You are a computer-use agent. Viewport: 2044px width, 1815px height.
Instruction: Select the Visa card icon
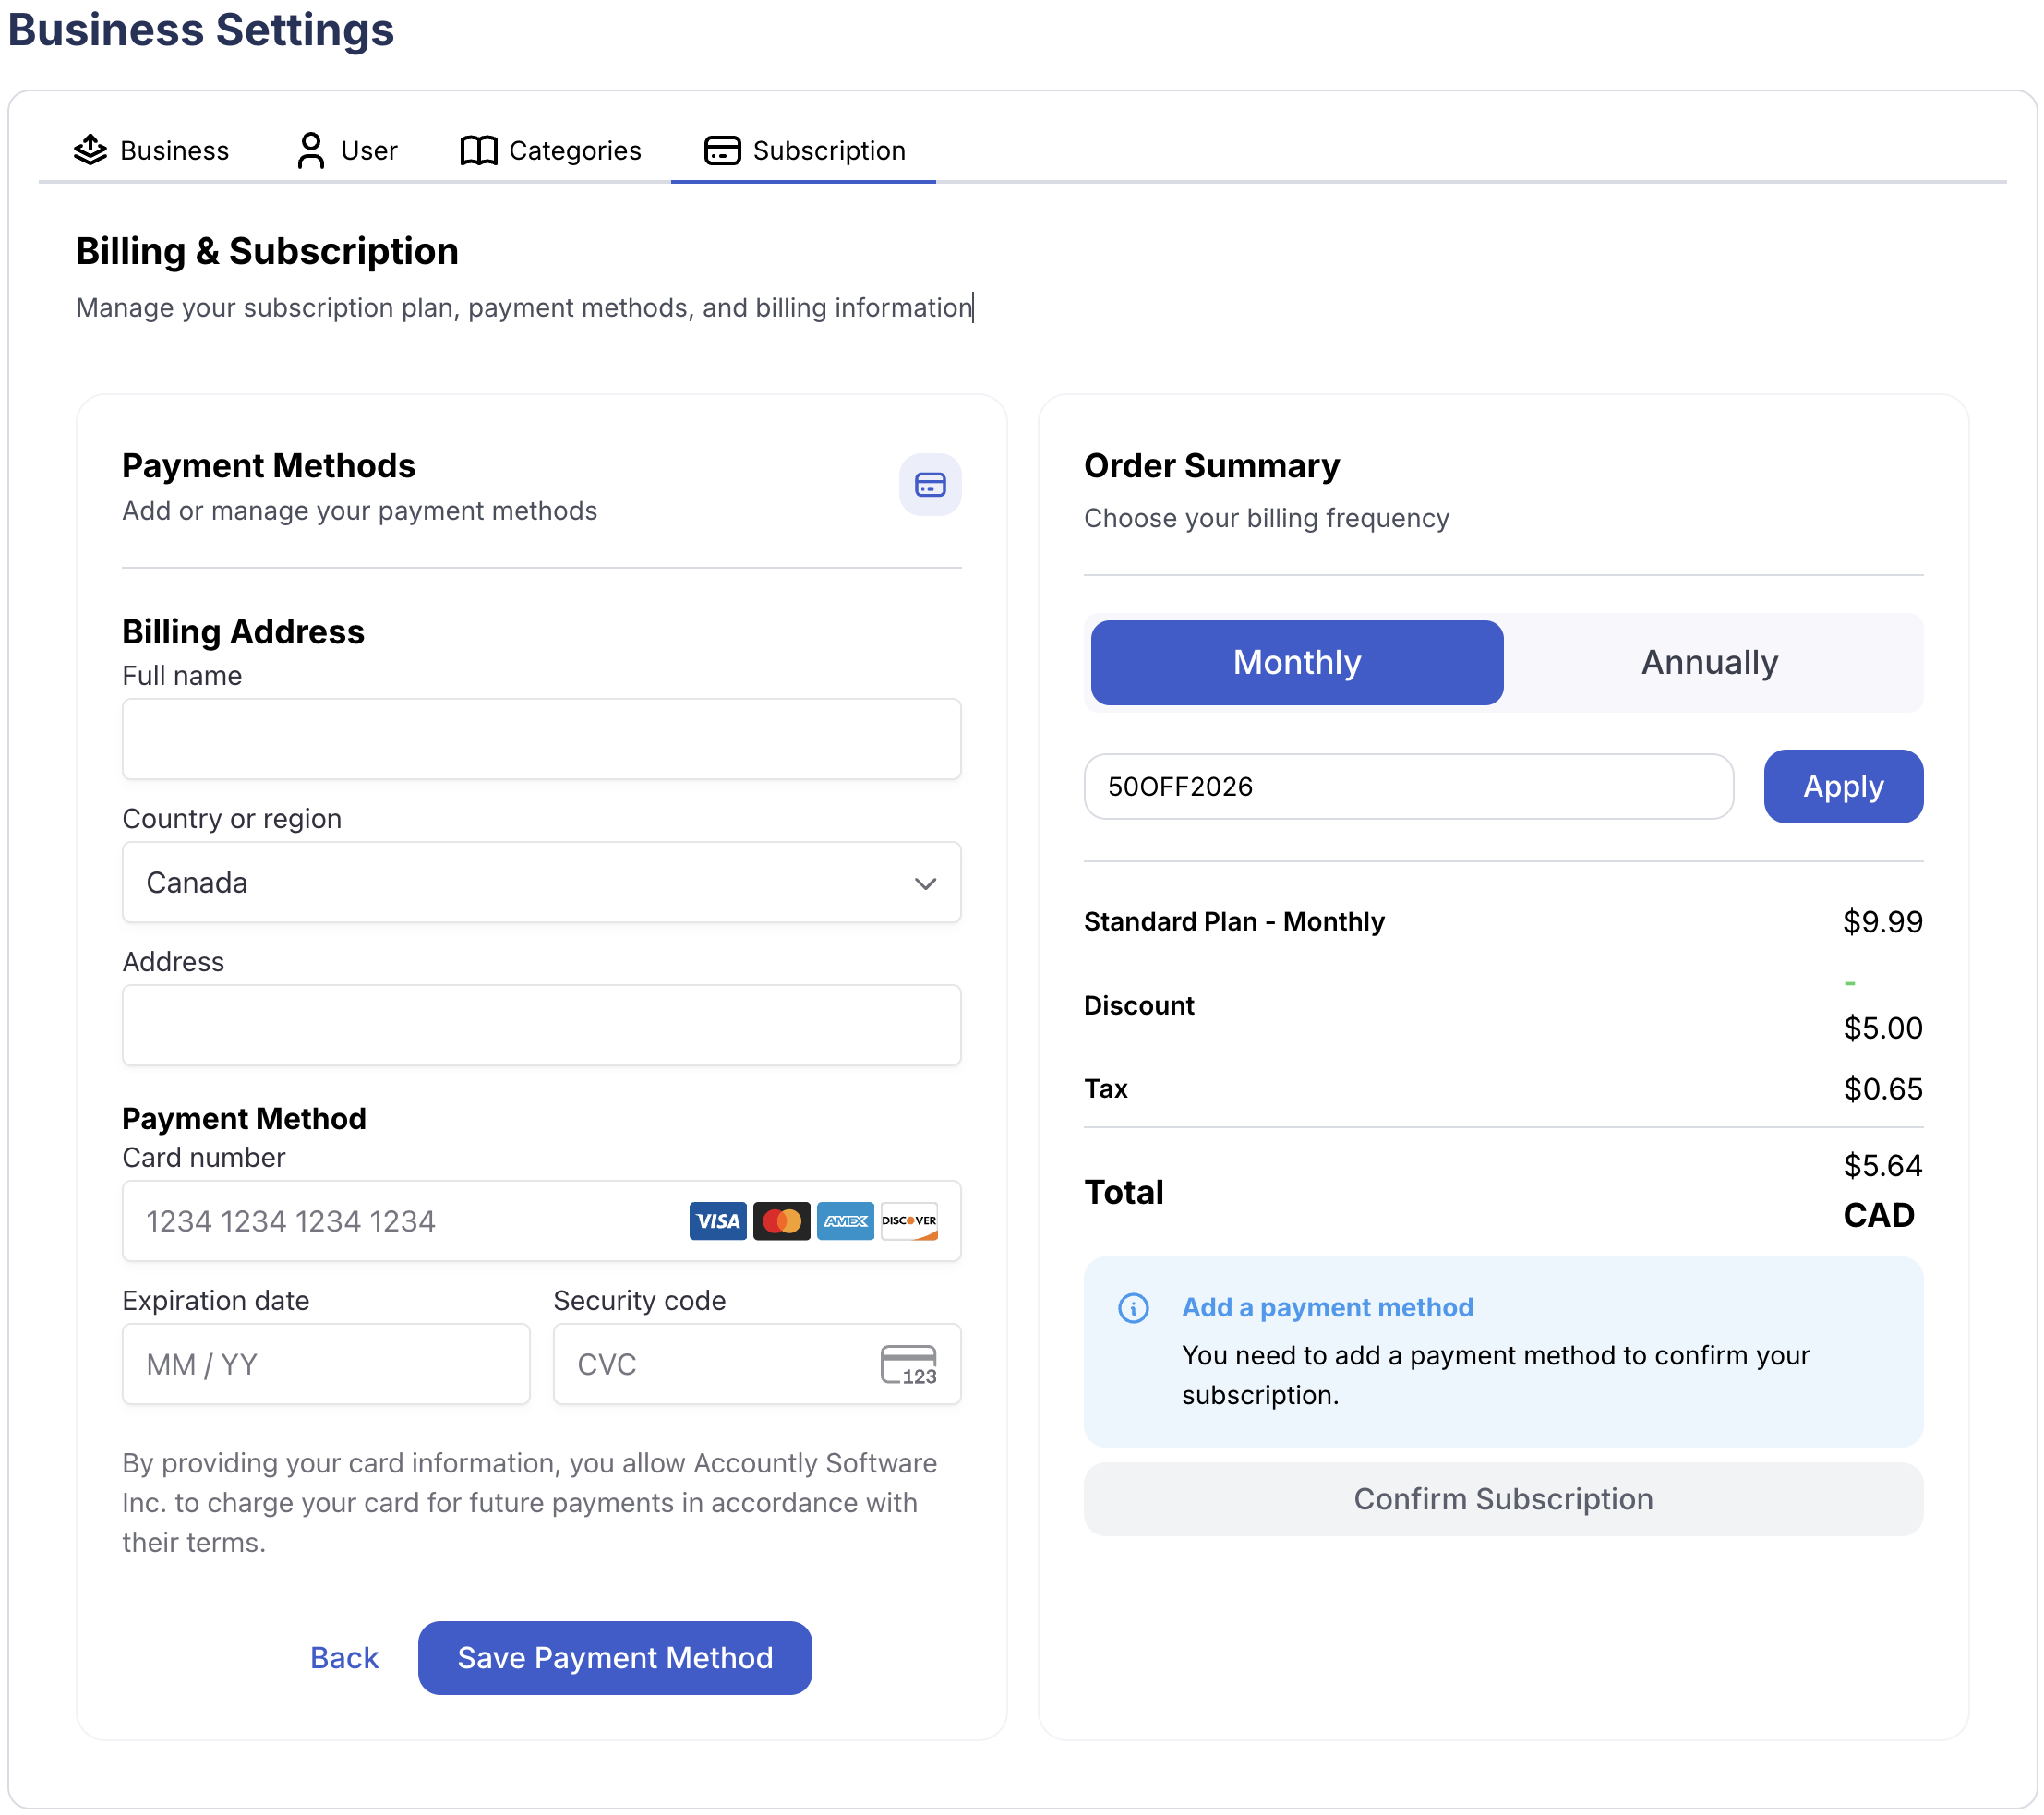point(717,1221)
